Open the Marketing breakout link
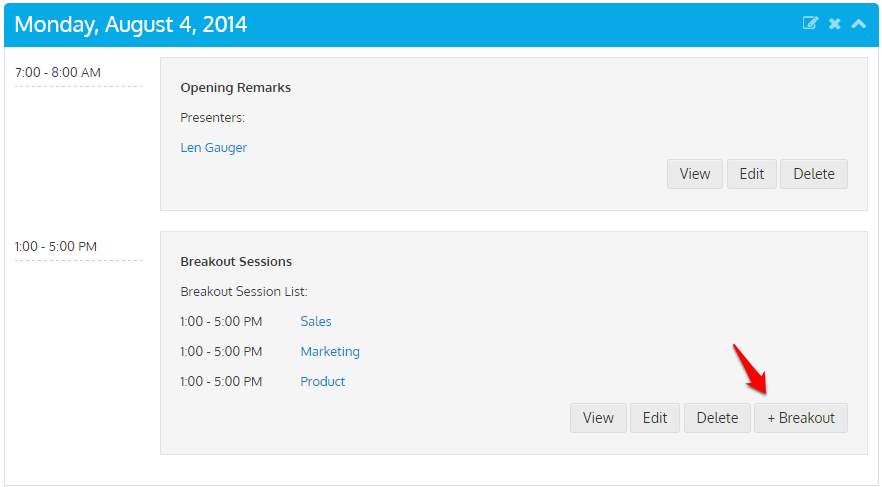The width and height of the screenshot is (882, 487). 330,351
